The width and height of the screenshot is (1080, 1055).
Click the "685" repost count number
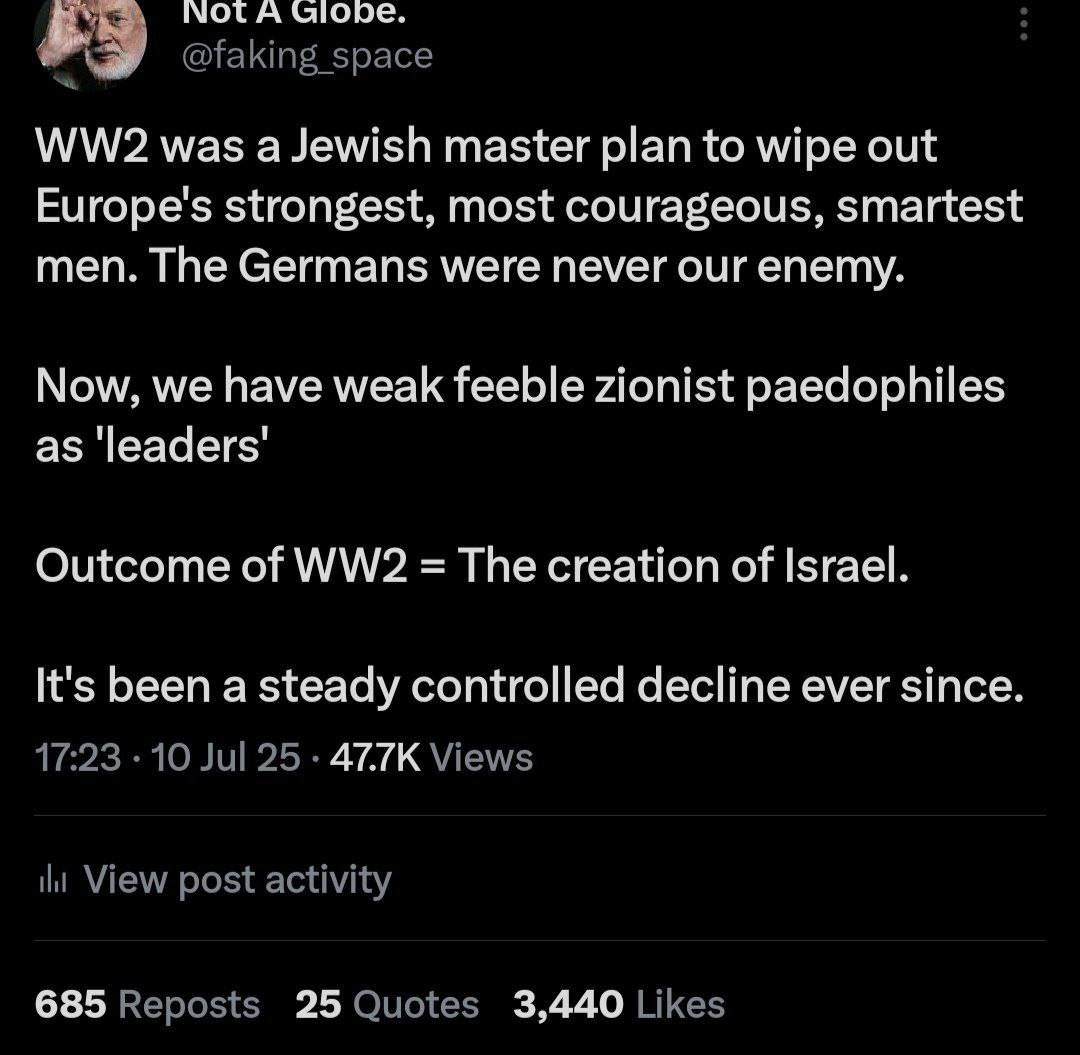point(70,1004)
